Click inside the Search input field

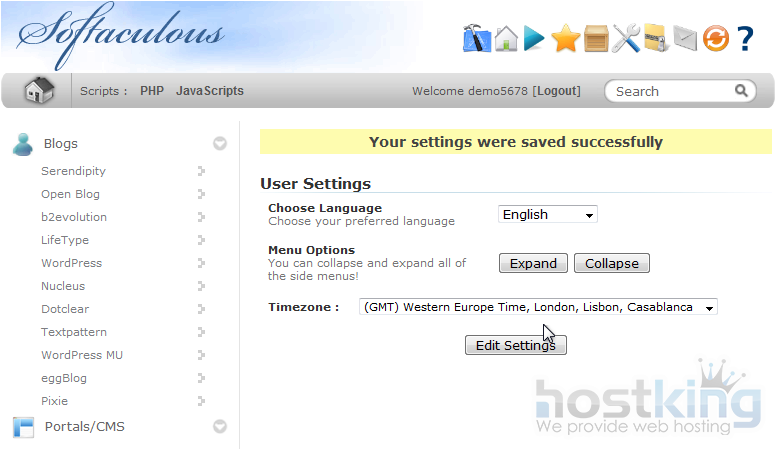[672, 91]
